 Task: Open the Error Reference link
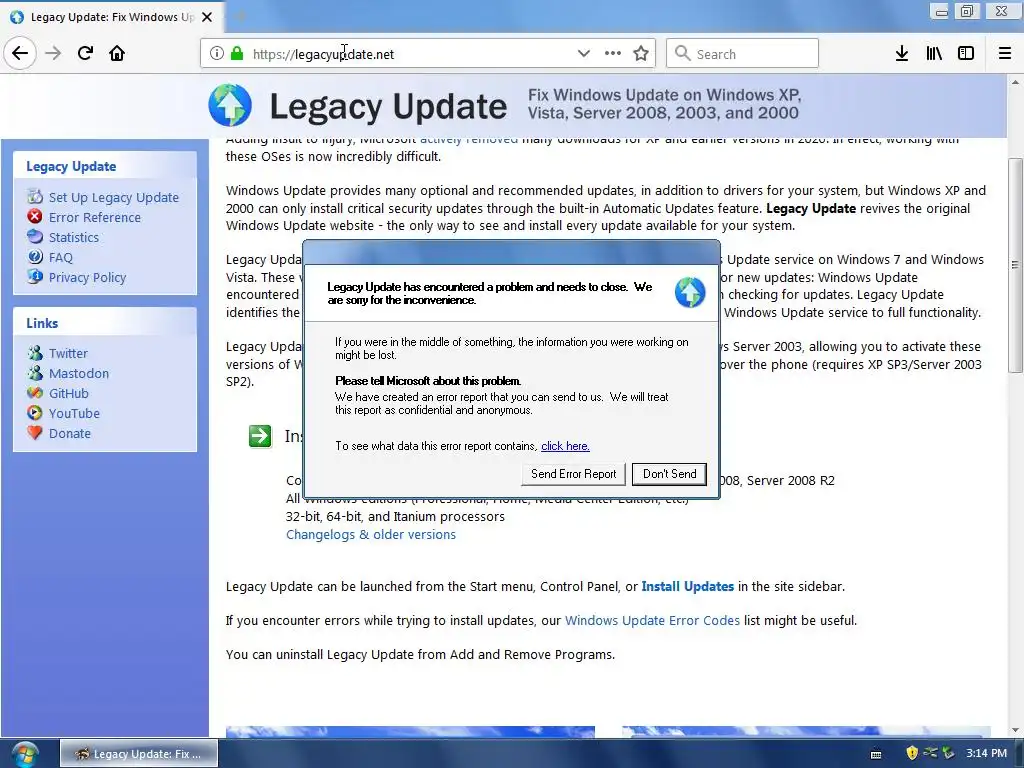coord(95,217)
